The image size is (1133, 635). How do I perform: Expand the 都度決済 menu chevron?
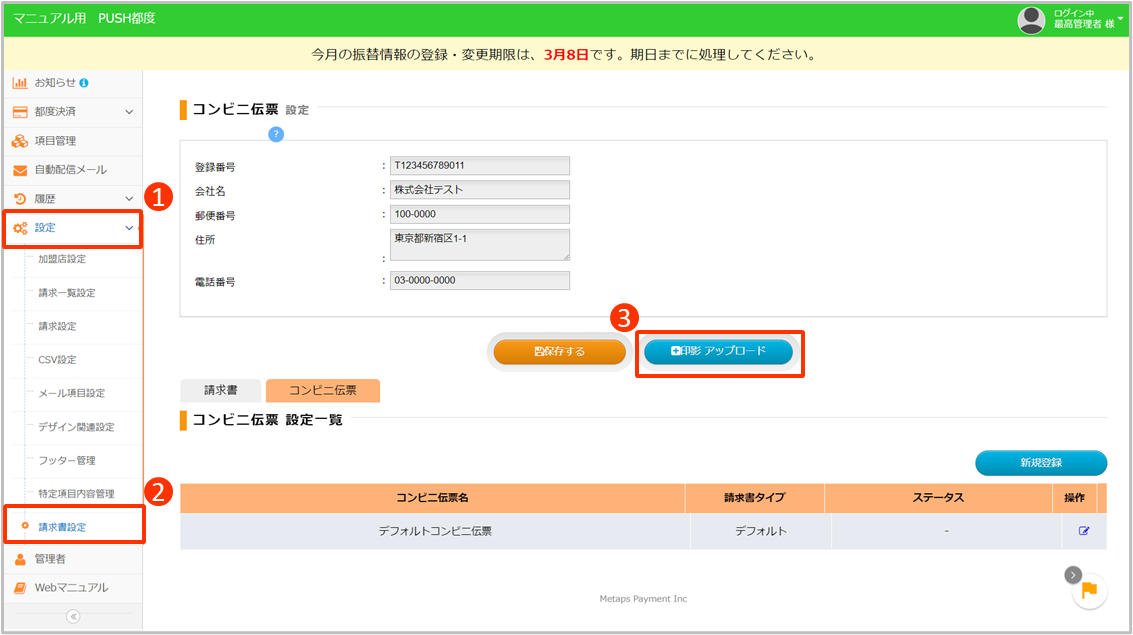point(129,112)
